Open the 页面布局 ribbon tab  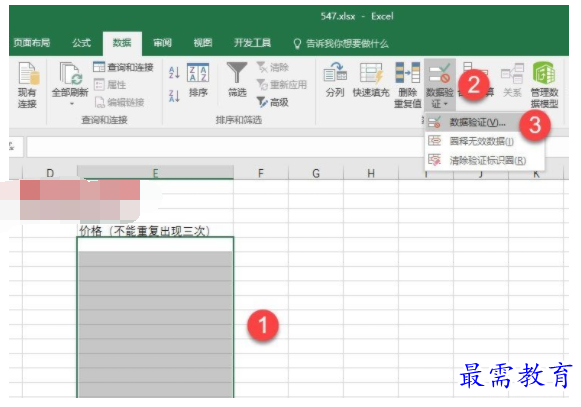tap(31, 43)
